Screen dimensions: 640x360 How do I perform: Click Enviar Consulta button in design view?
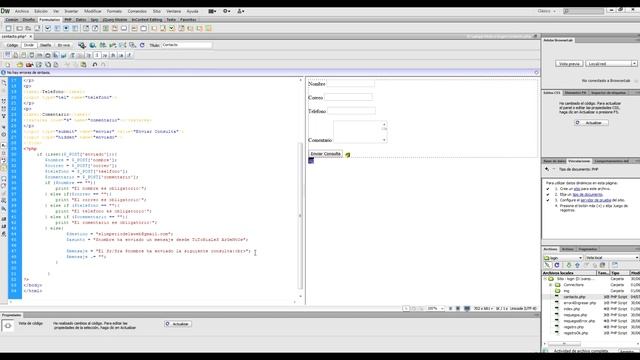(x=325, y=154)
